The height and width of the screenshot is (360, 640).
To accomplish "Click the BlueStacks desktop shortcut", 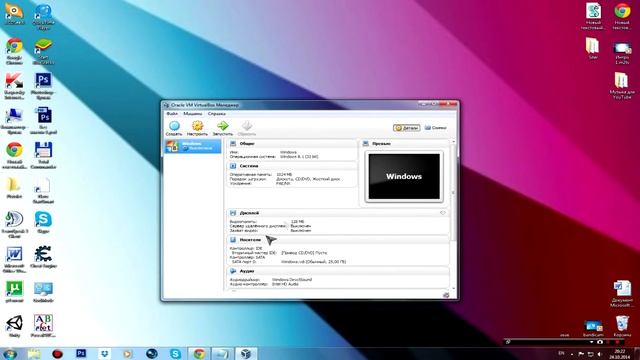I will click(x=43, y=51).
